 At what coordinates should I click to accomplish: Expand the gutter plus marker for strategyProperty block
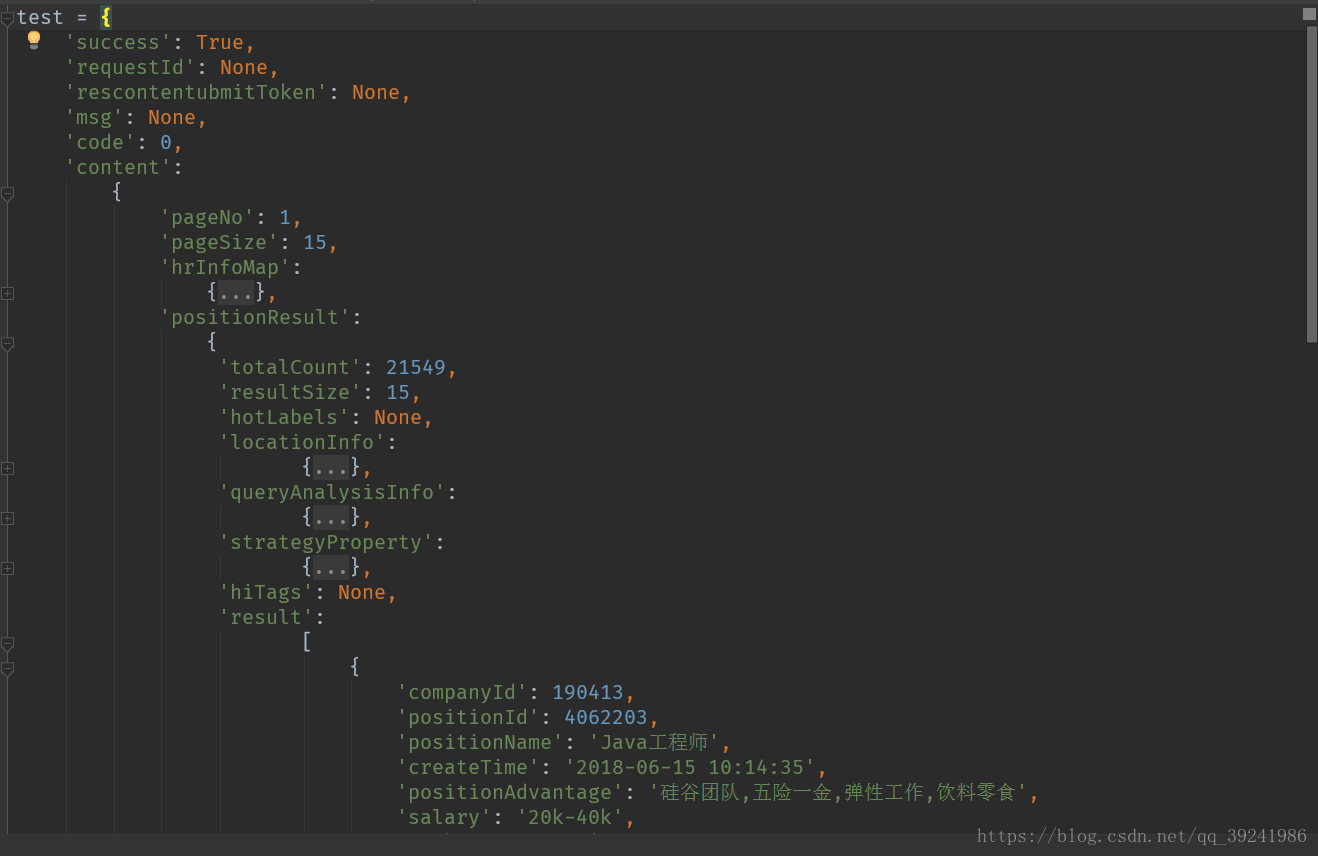tap(7, 568)
